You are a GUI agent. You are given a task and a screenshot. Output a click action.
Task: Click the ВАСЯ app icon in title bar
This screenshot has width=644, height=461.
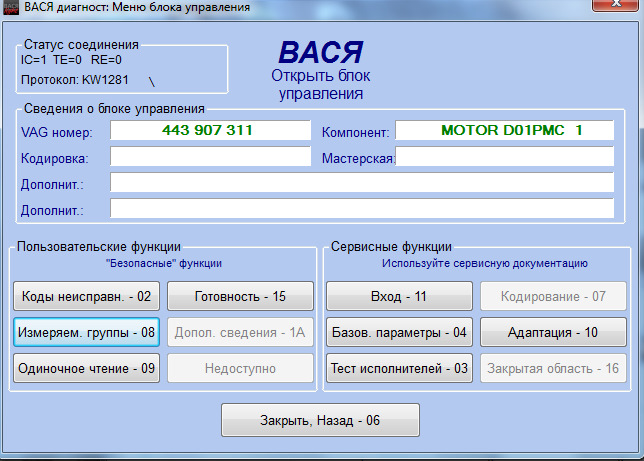click(11, 8)
